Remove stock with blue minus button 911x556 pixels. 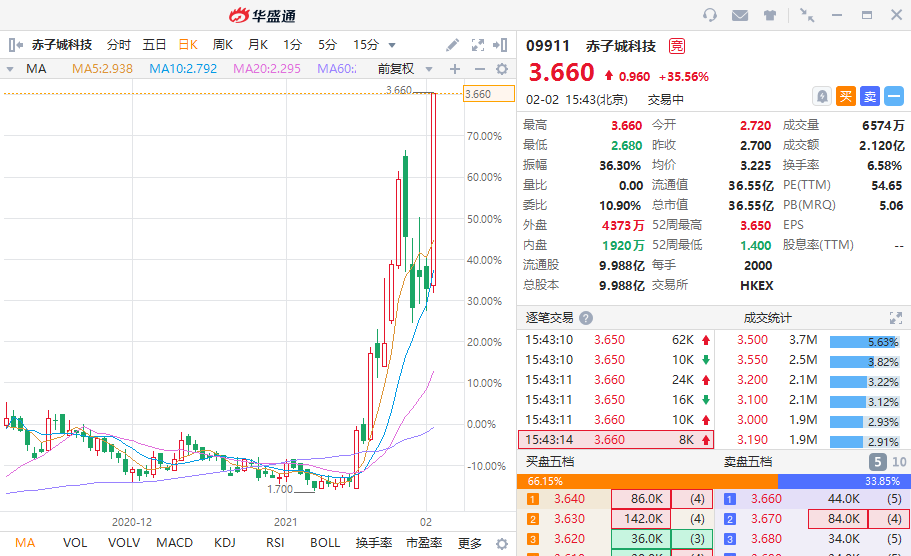pos(894,96)
